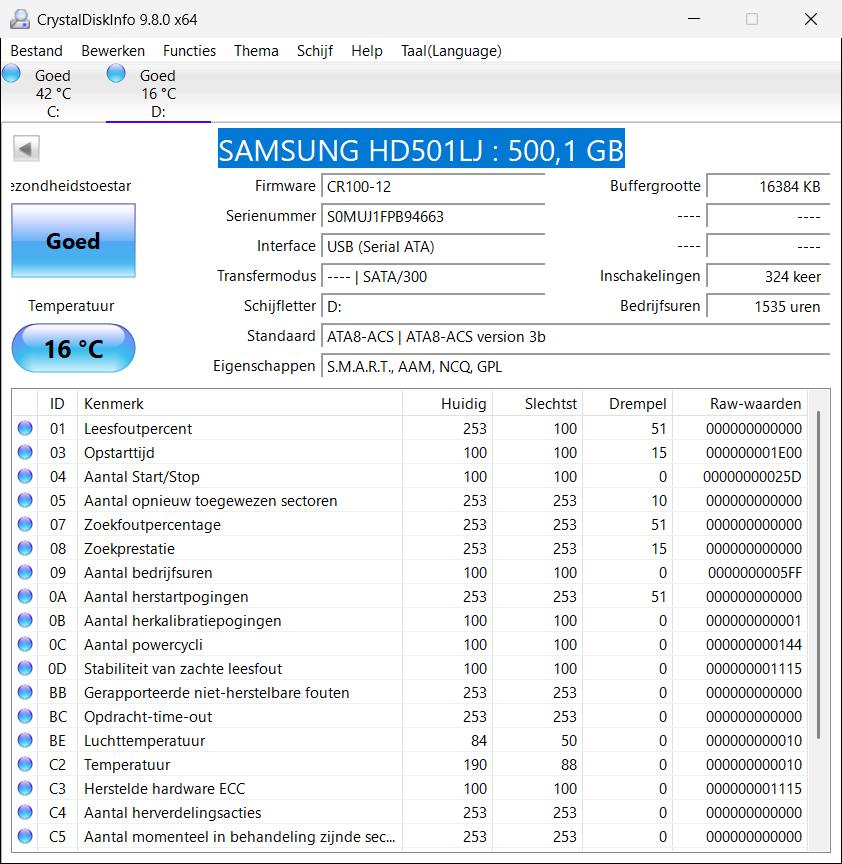Viewport: 842px width, 864px height.
Task: Click status orb for Herstelde hardware ECC row
Action: [25, 789]
